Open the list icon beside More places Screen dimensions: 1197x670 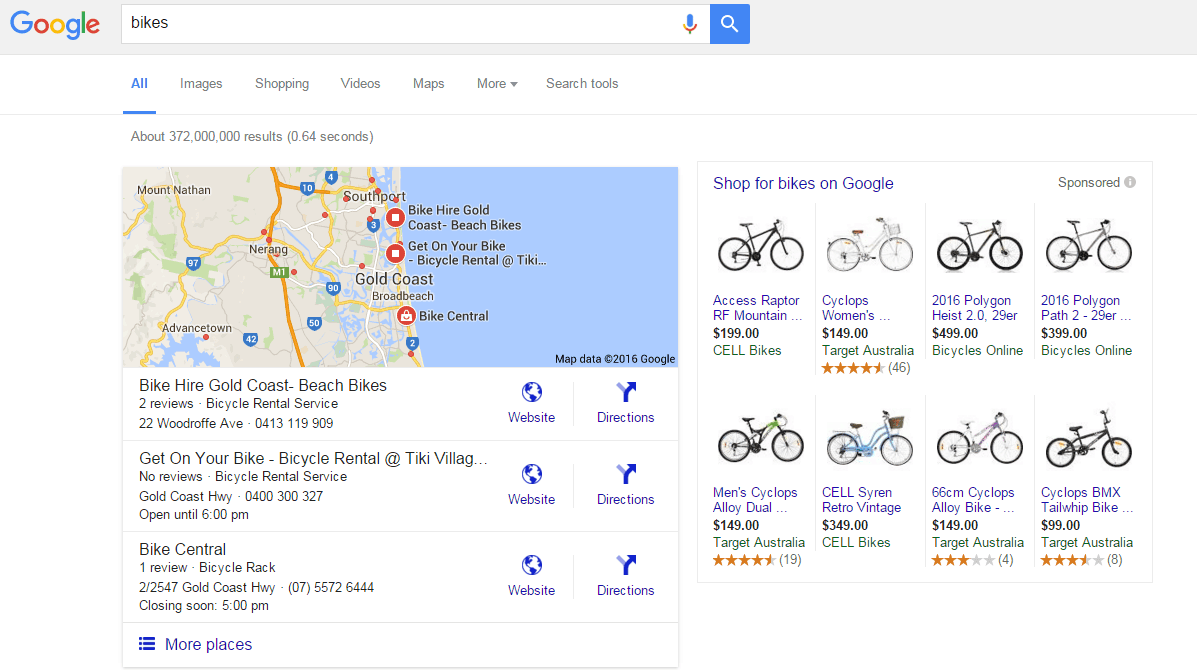[147, 644]
